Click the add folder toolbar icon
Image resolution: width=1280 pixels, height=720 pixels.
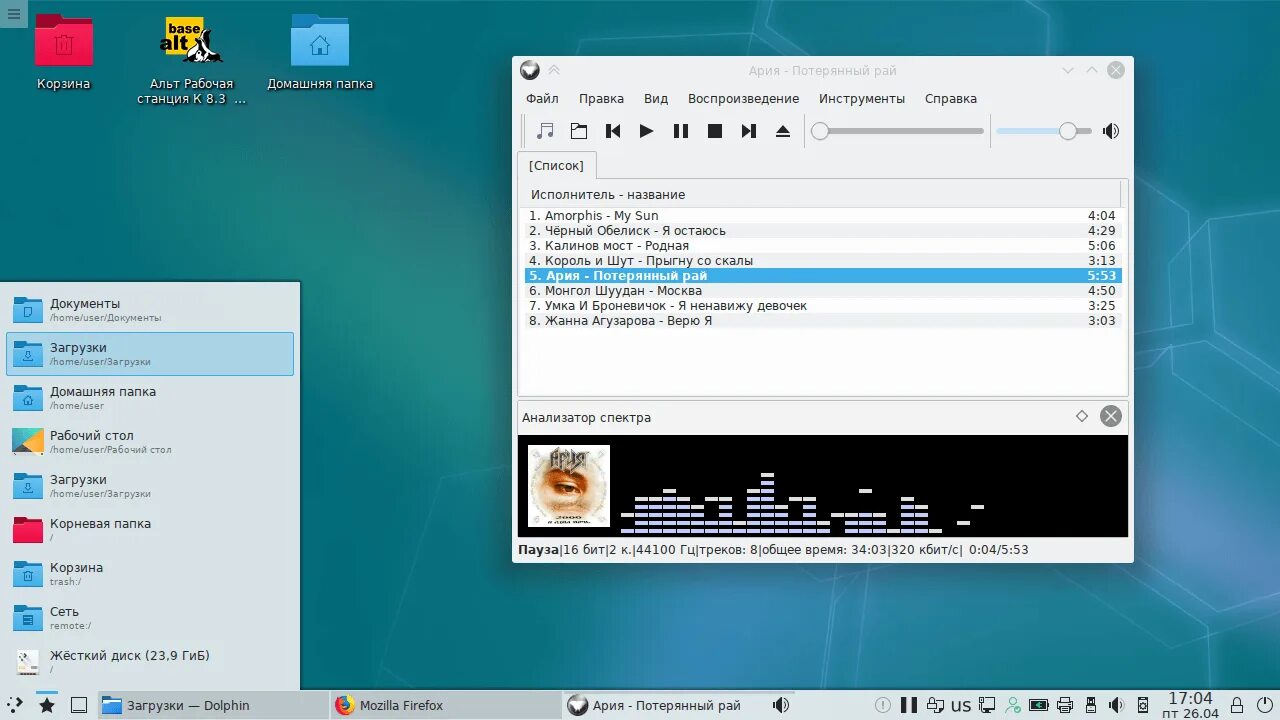[579, 131]
